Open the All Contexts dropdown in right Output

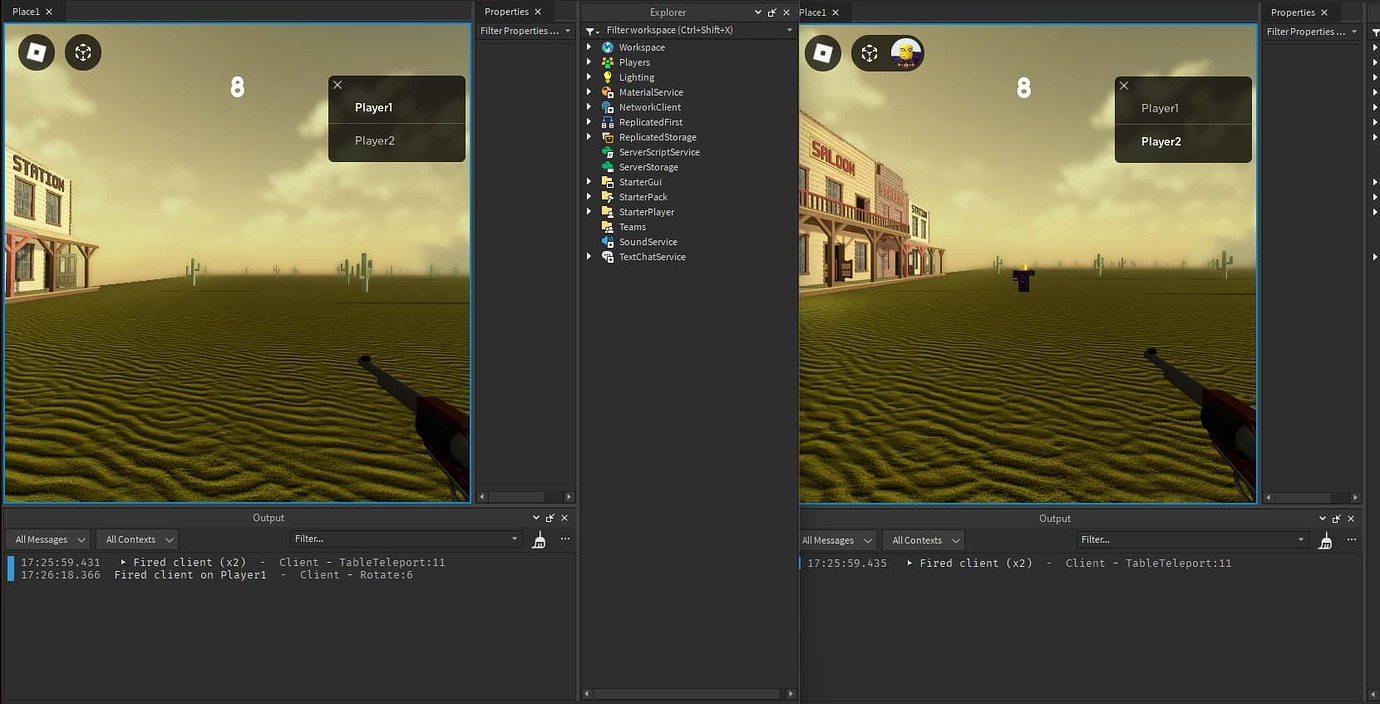922,540
